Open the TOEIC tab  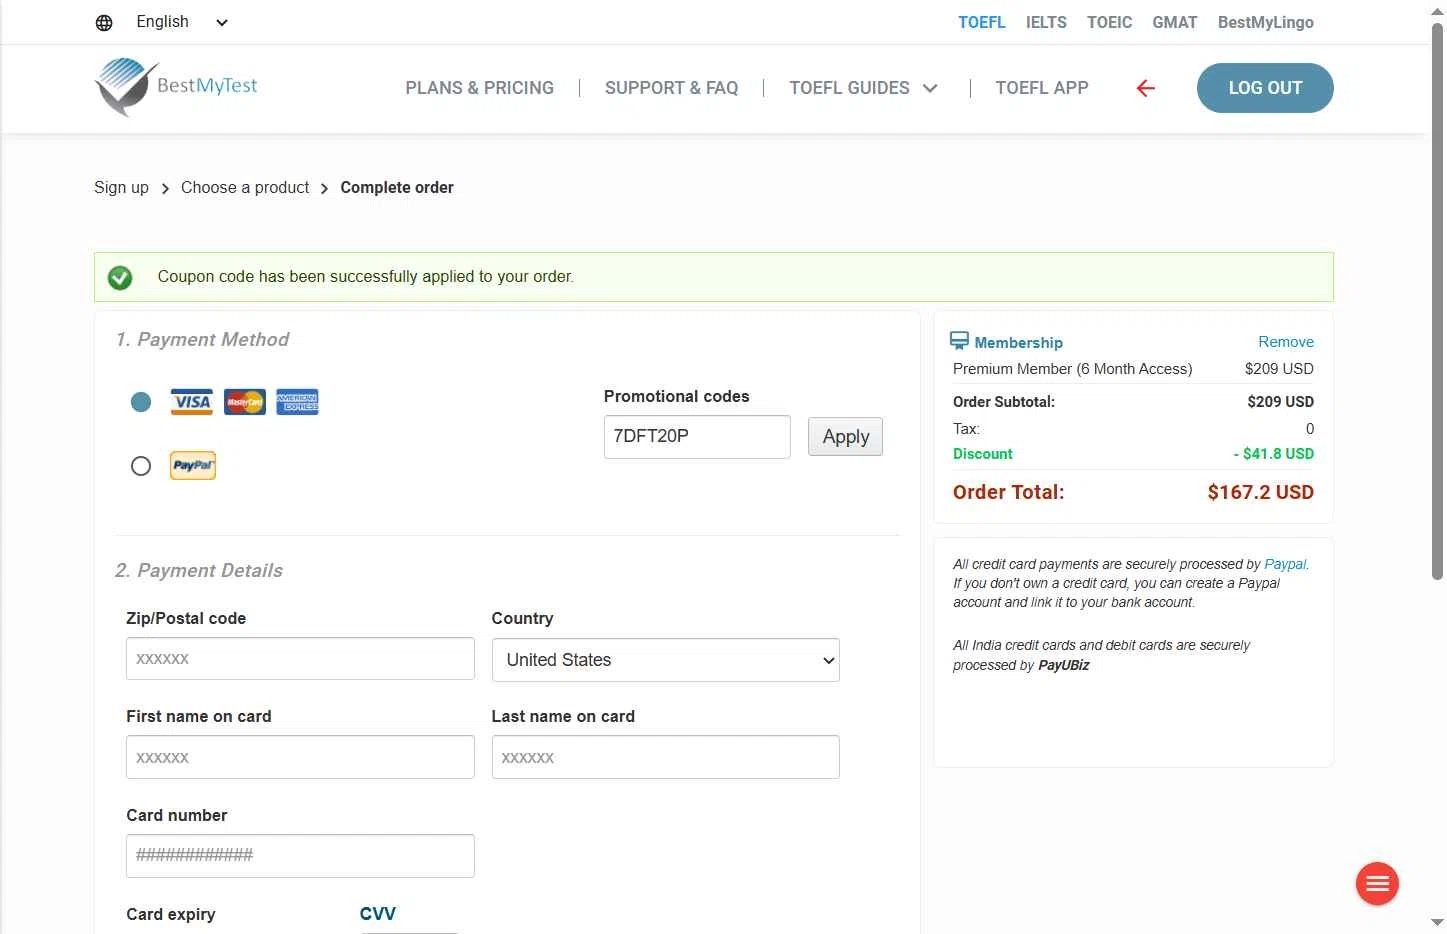click(1109, 22)
